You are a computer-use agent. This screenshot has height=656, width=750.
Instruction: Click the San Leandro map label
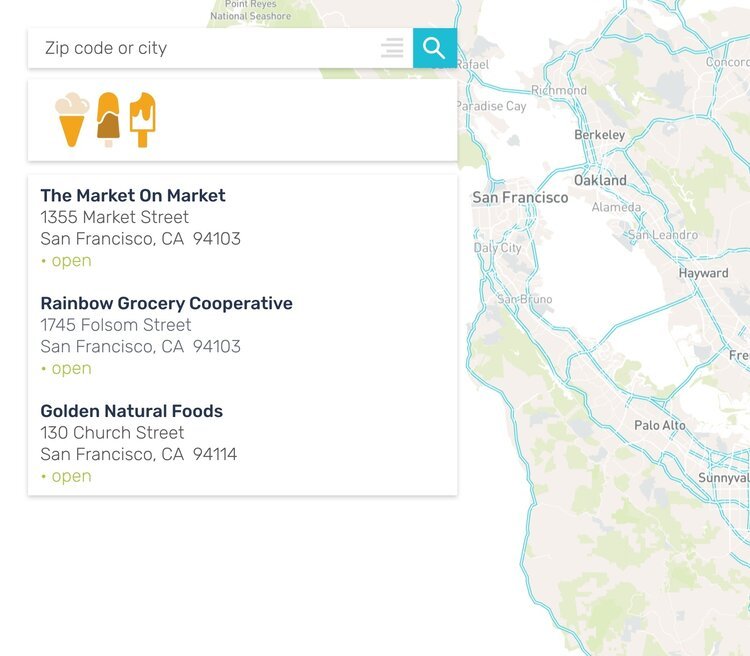(x=662, y=235)
